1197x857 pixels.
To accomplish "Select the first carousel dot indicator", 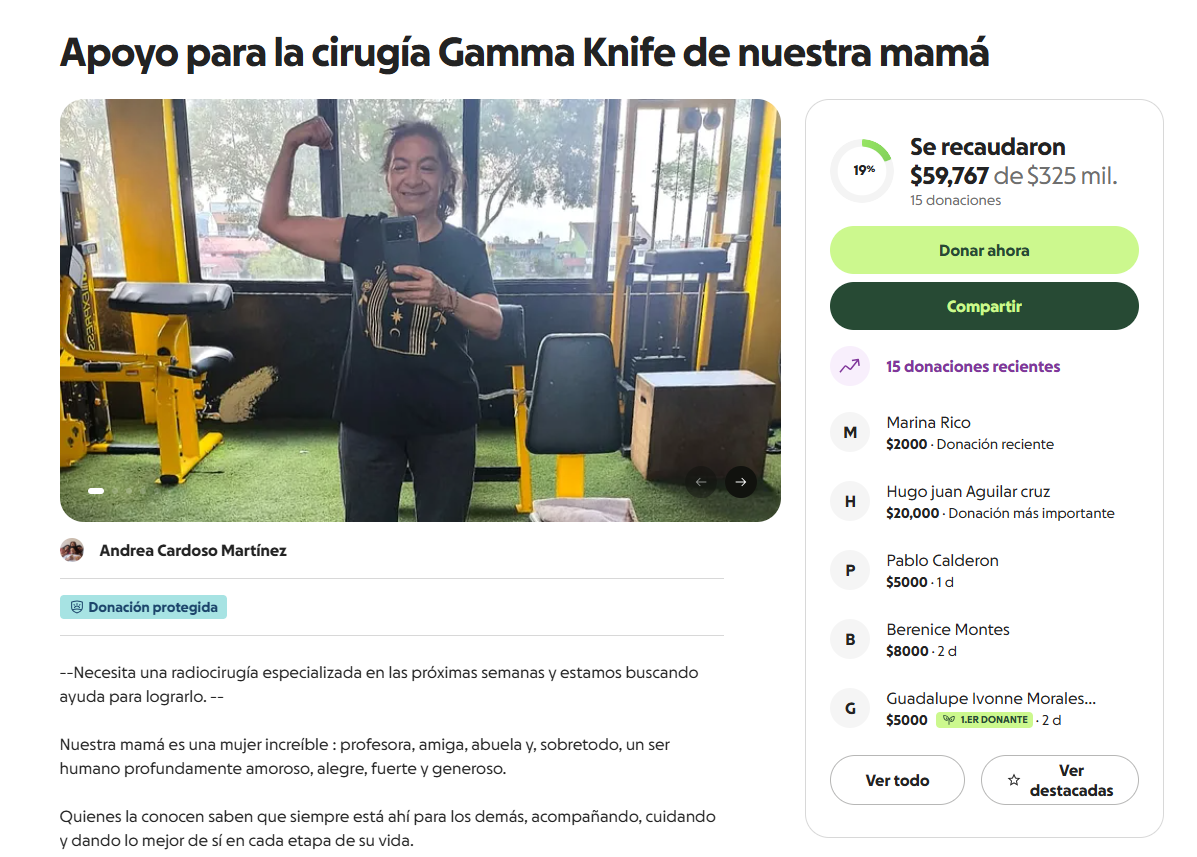I will point(96,491).
